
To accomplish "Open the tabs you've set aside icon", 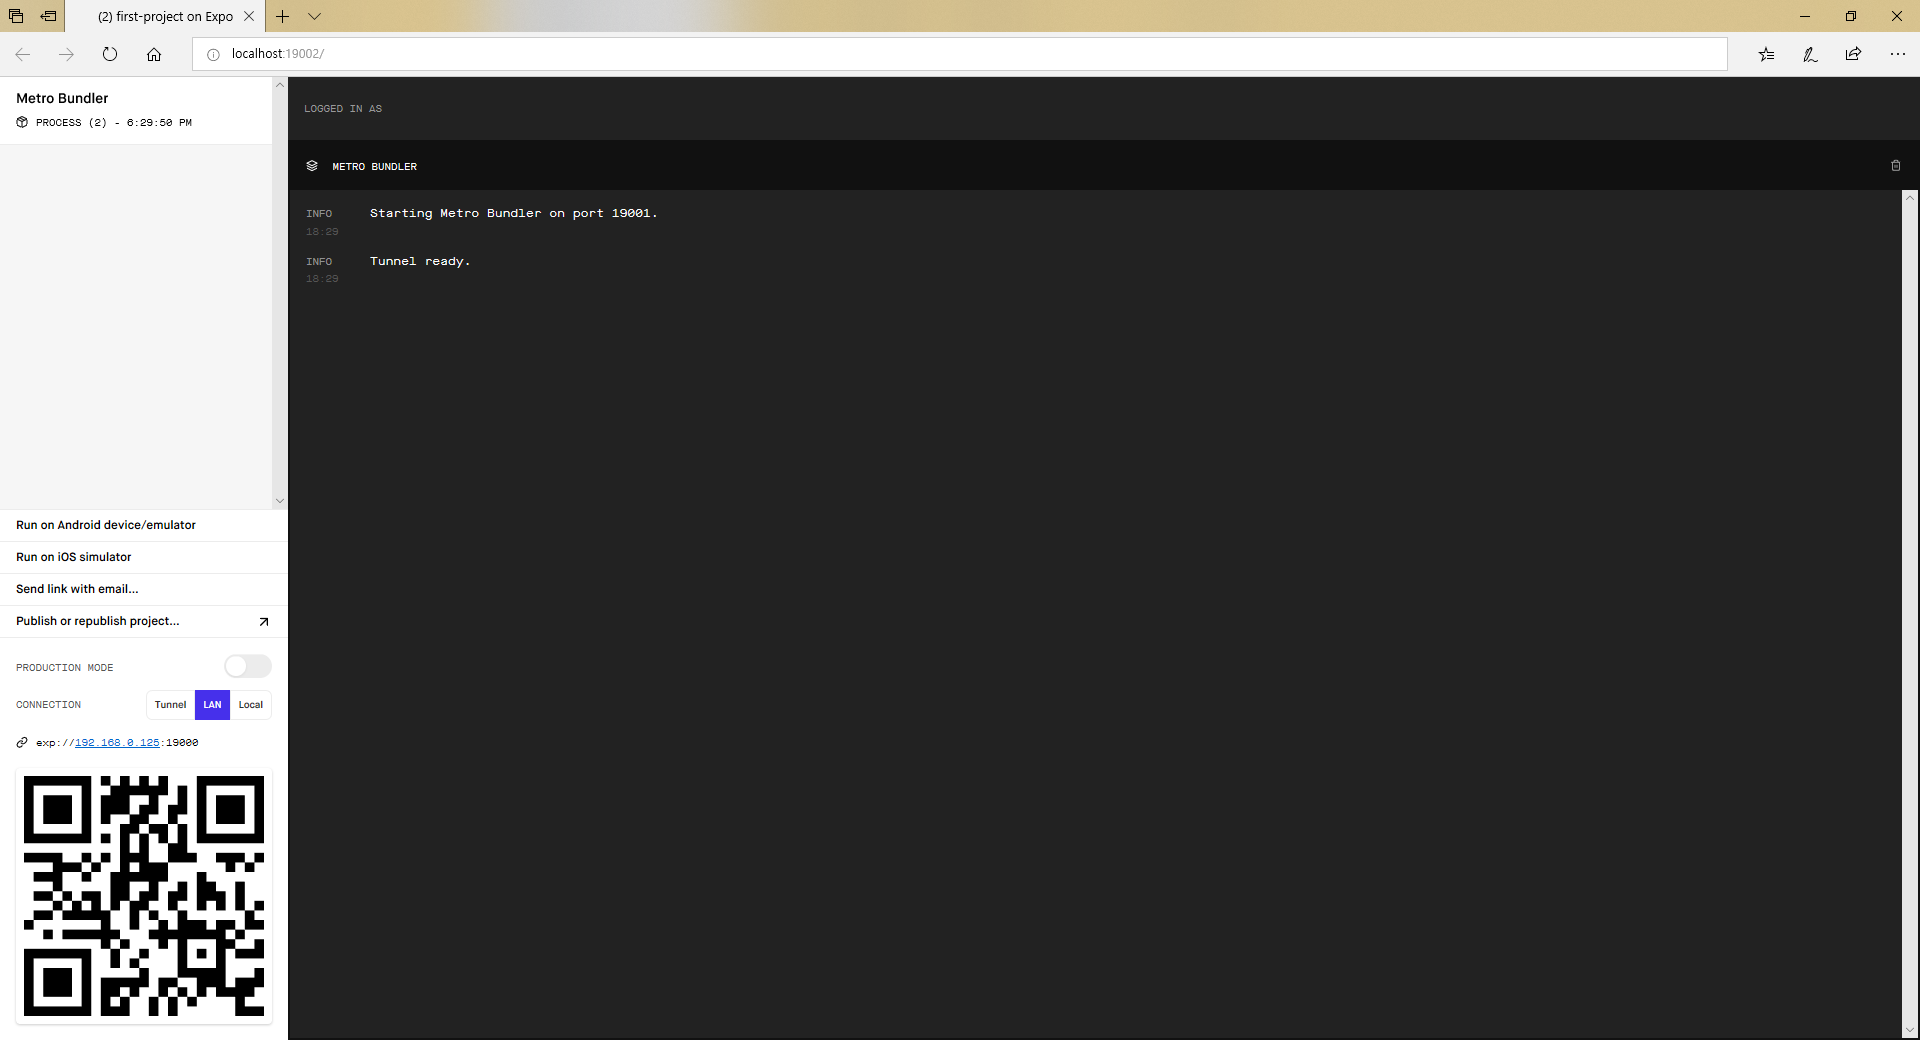I will pos(16,16).
